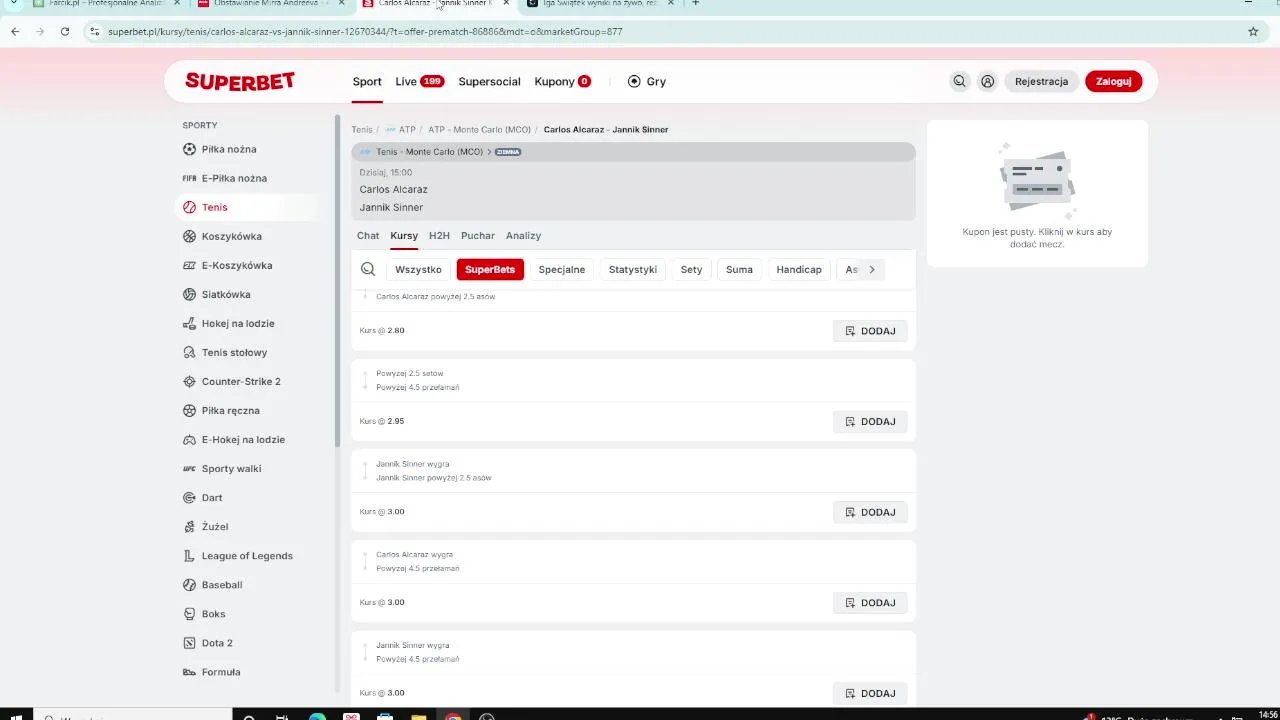Click the Żużel speedway icon
Image resolution: width=1280 pixels, height=720 pixels.
click(189, 526)
